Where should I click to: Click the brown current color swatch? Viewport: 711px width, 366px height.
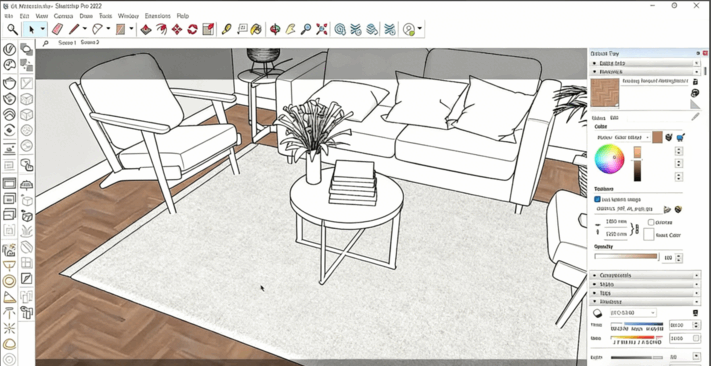(x=657, y=137)
